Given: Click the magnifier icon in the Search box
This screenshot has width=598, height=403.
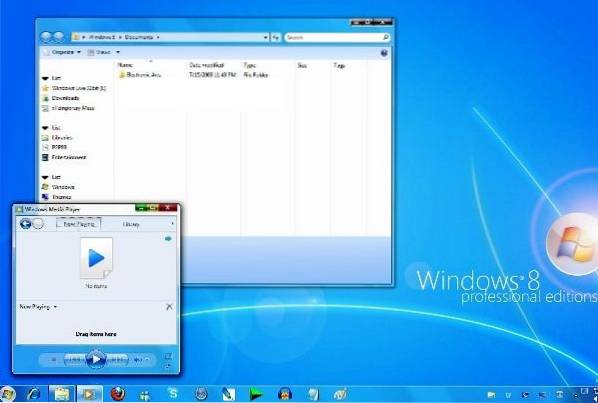Looking at the screenshot, I should tap(385, 37).
